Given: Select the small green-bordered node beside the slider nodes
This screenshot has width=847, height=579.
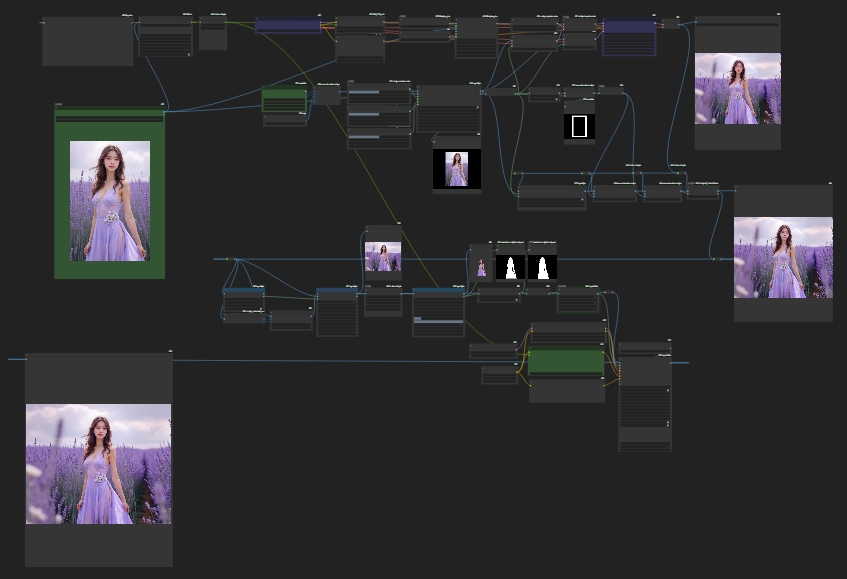Looking at the screenshot, I should point(284,100).
